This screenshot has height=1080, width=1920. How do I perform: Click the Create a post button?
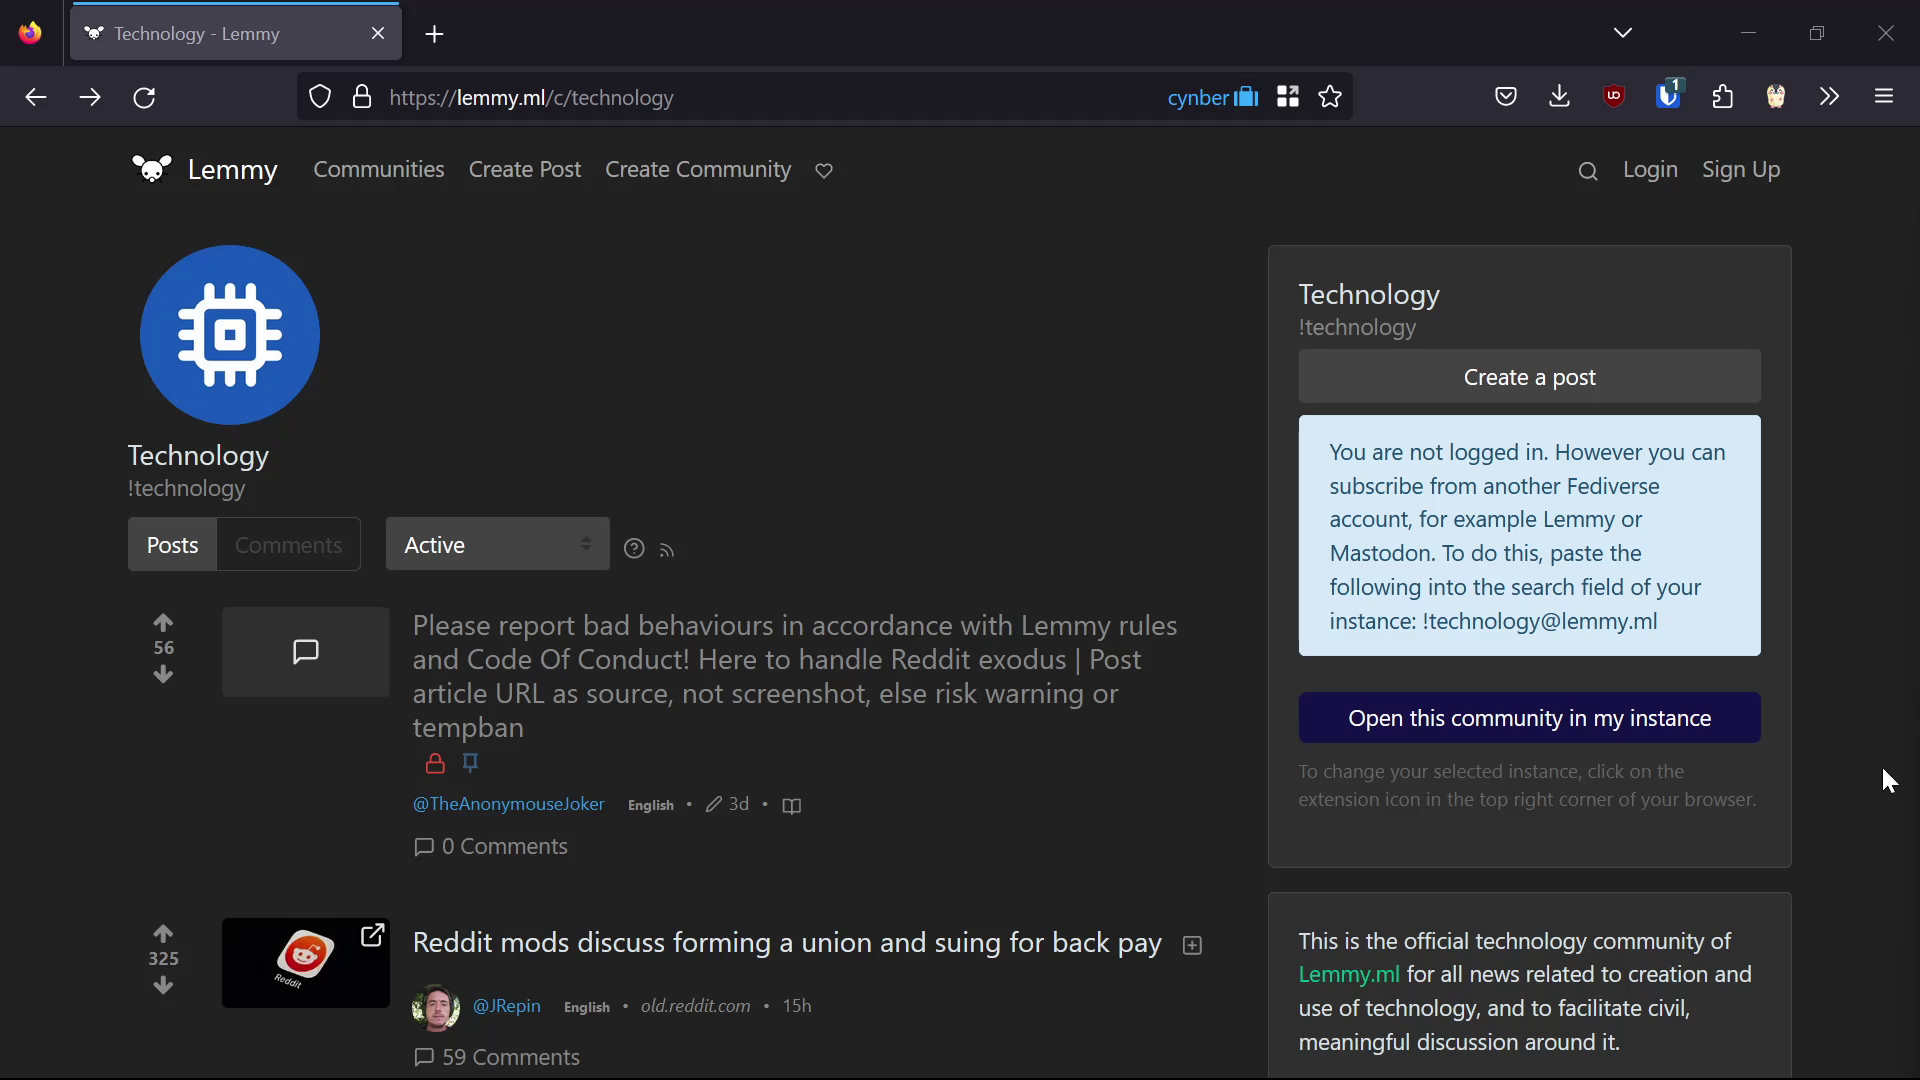coord(1529,377)
